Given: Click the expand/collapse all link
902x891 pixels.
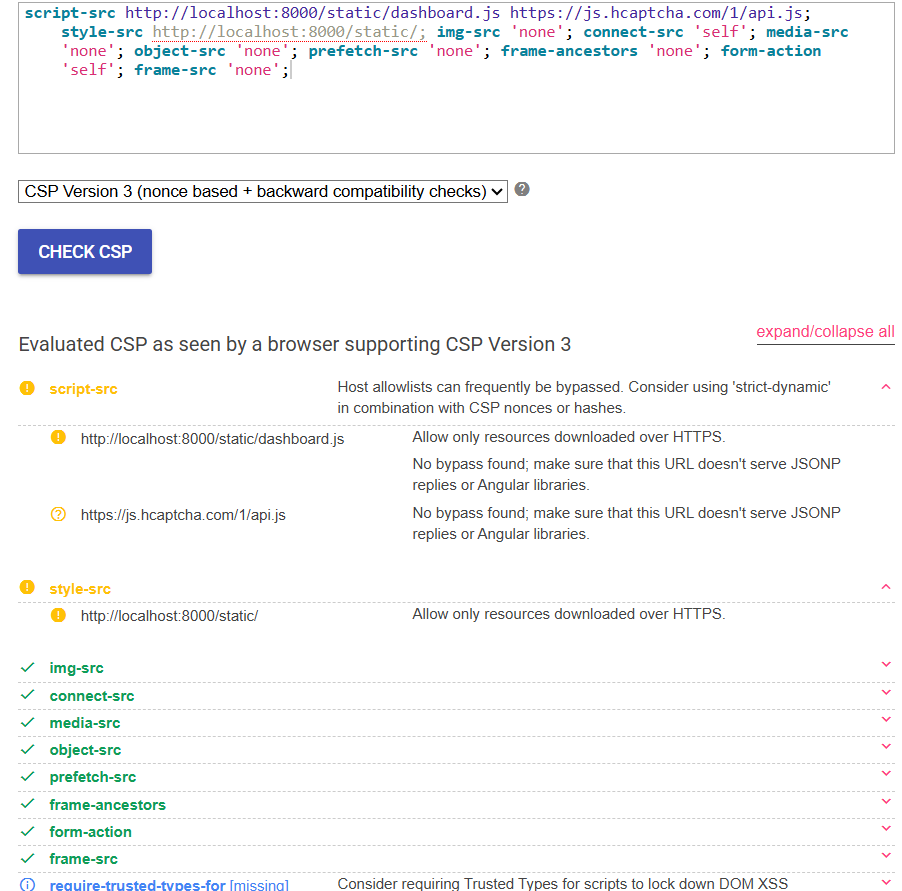Looking at the screenshot, I should pyautogui.click(x=825, y=332).
